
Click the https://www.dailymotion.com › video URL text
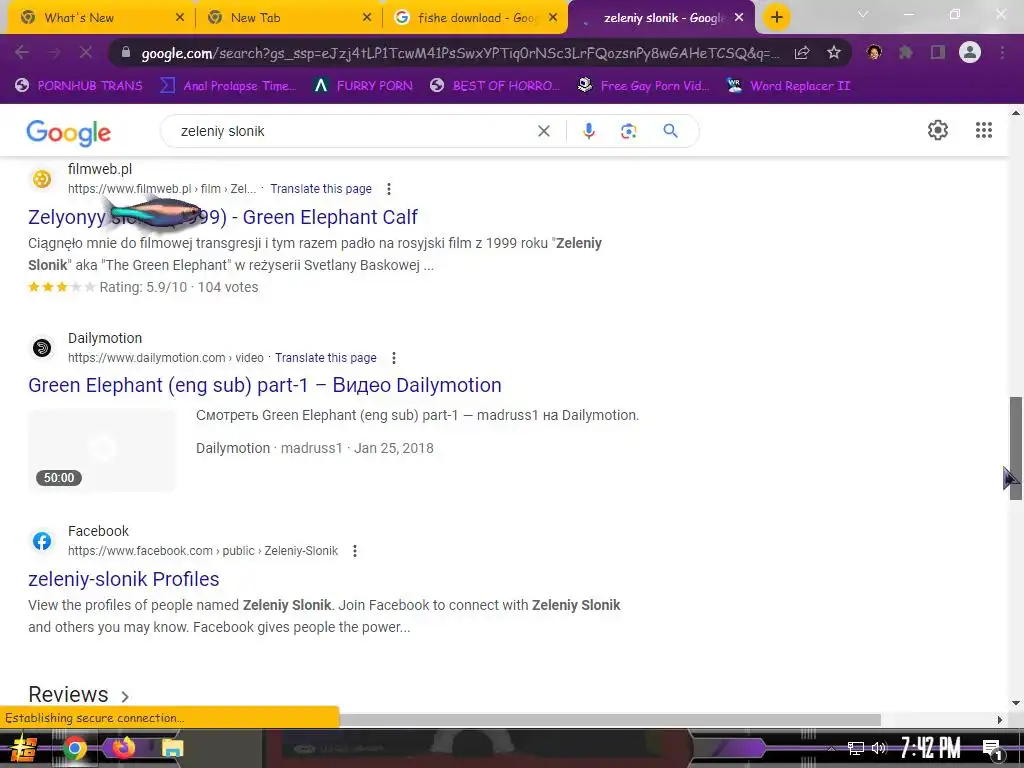[166, 358]
